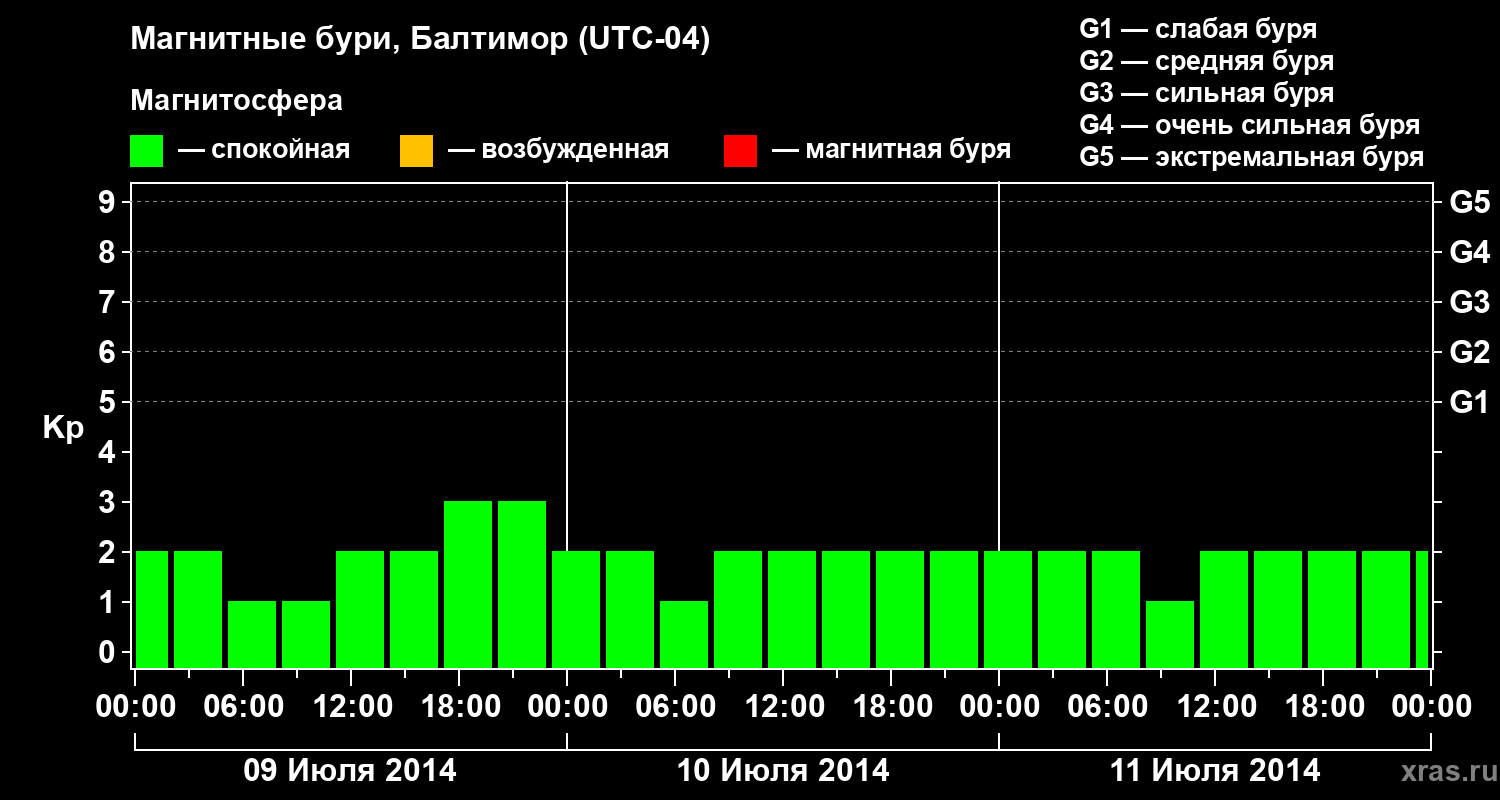Viewport: 1500px width, 800px height.
Task: Click the Kp 1 bar starting 09:00 on 11 July
Action: click(1170, 634)
